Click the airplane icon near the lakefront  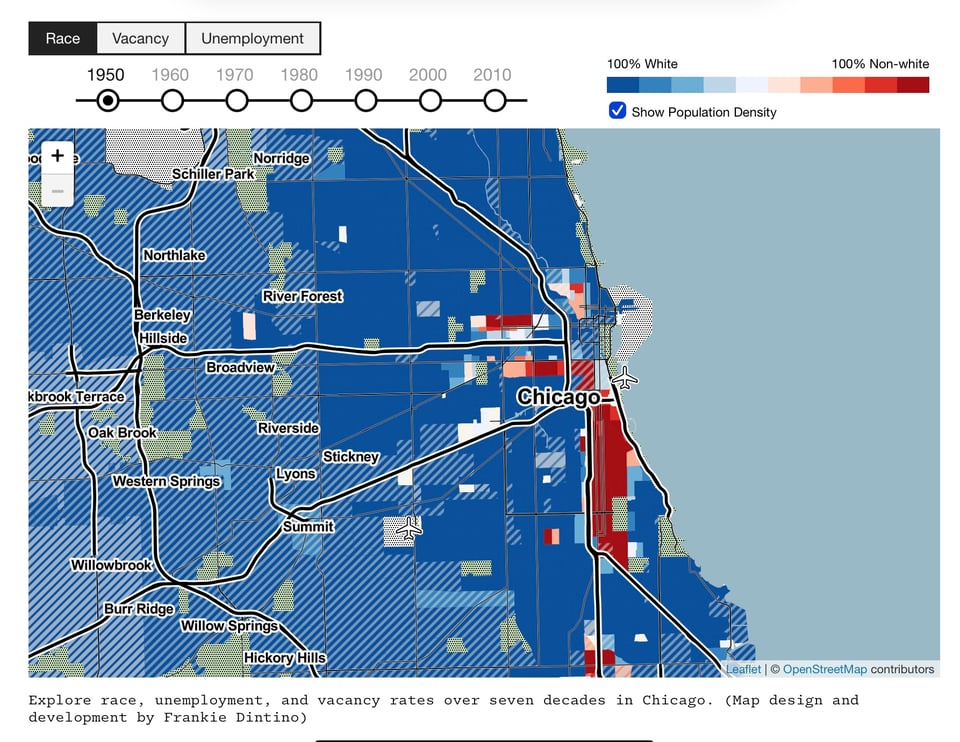625,378
